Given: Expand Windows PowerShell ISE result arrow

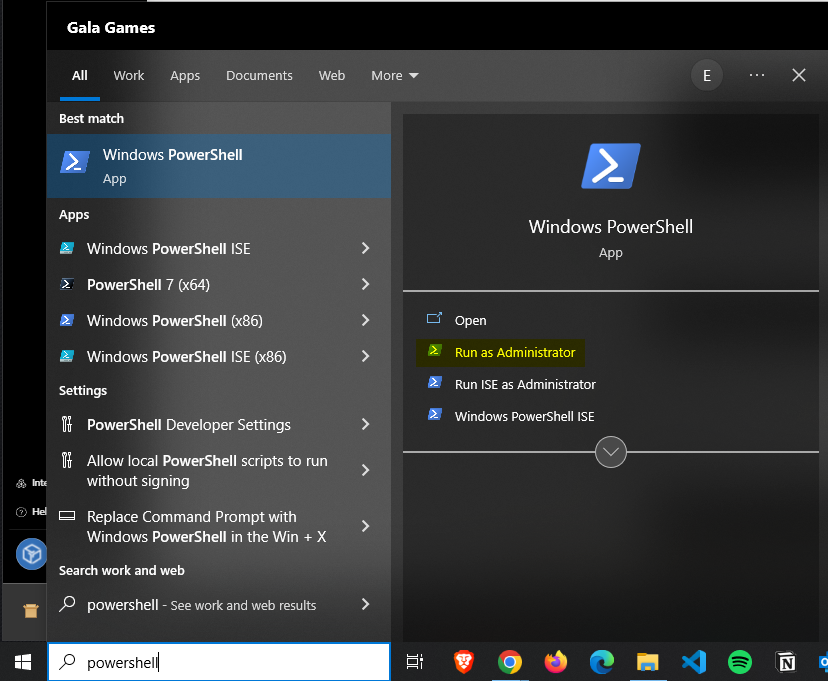Looking at the screenshot, I should point(365,248).
